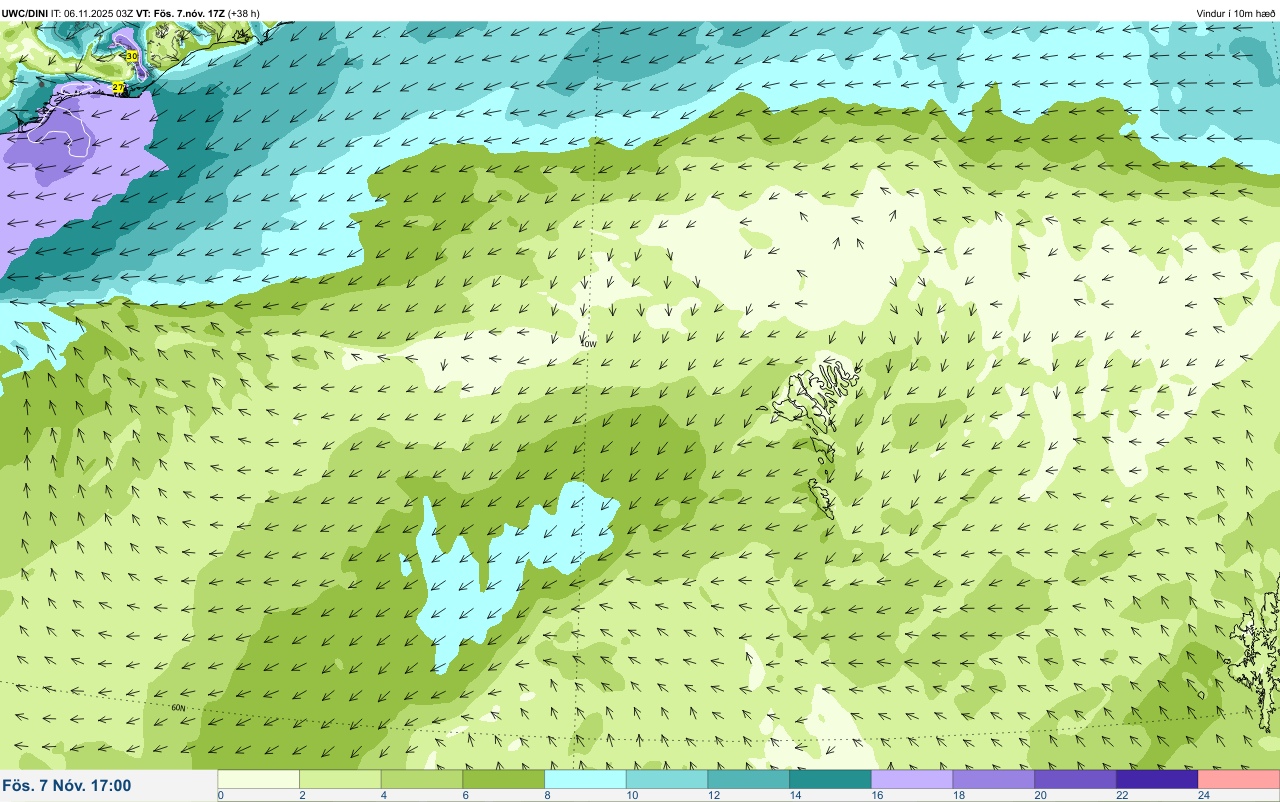Click the pale yellow 0–2 legend swatch

point(259,779)
